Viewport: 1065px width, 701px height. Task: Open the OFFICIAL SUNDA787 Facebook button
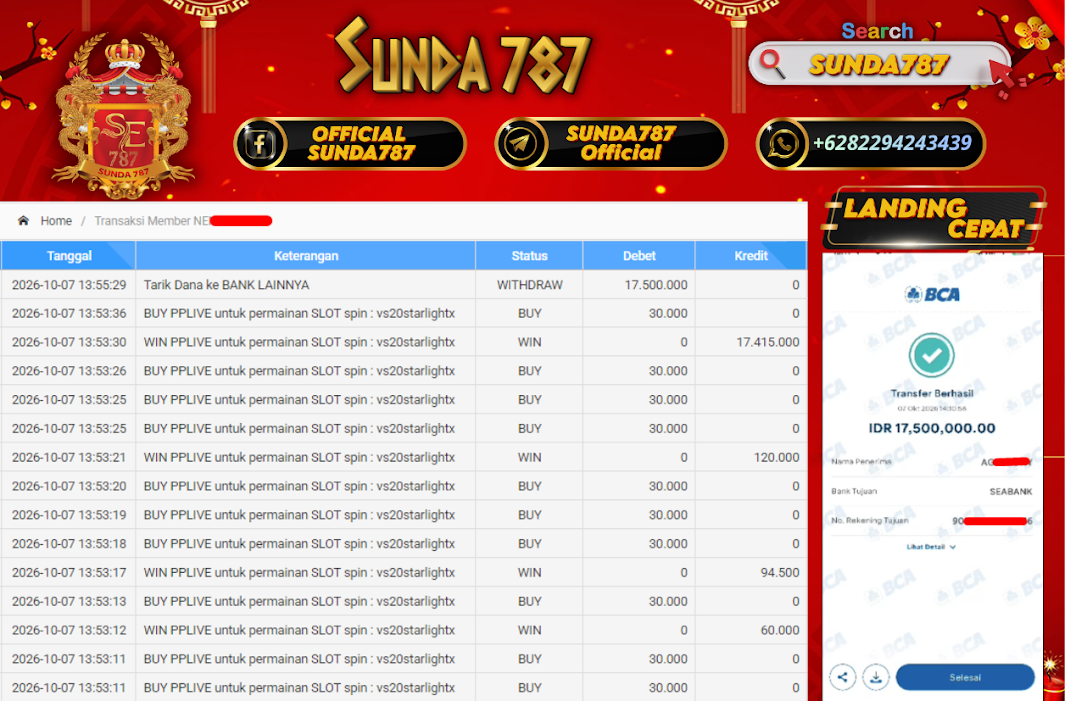(350, 144)
